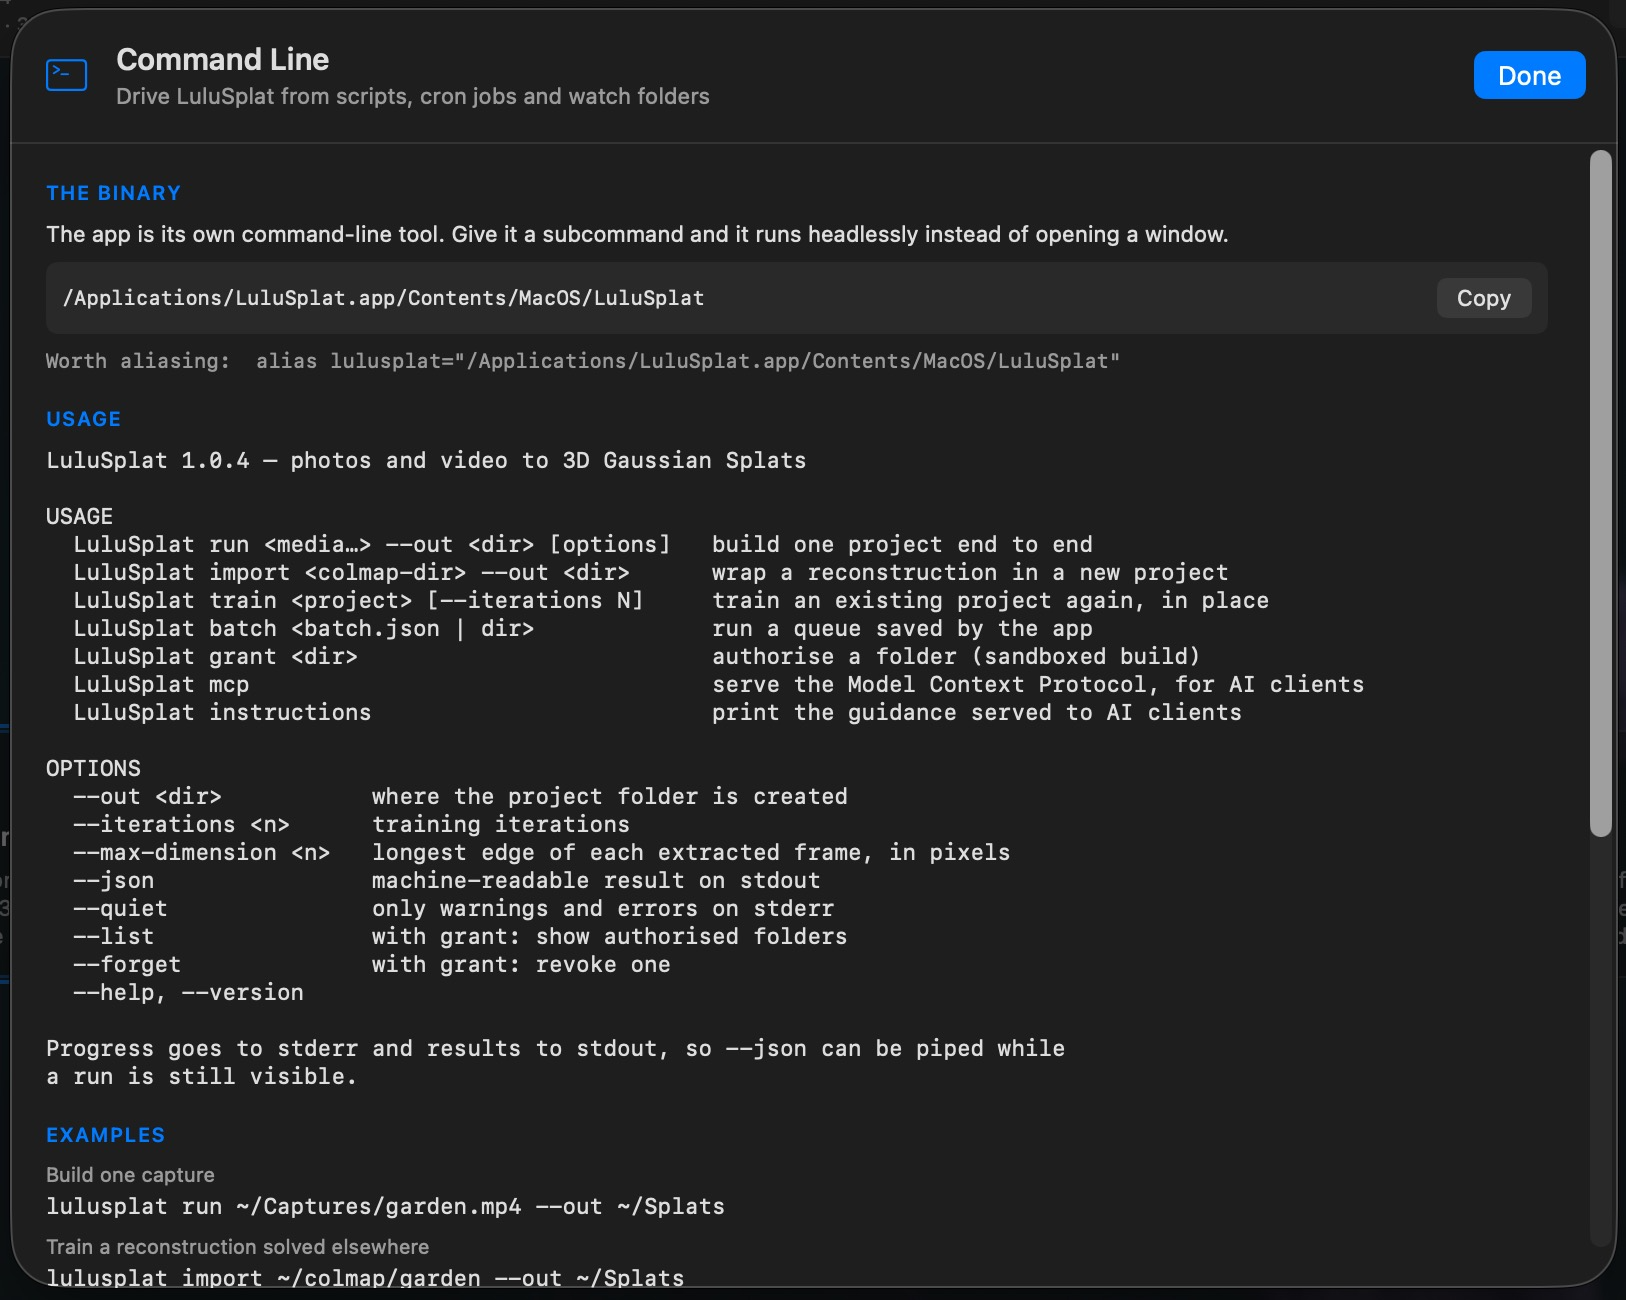Click "Train a reconstruction solved elsewhere" label

[237, 1247]
